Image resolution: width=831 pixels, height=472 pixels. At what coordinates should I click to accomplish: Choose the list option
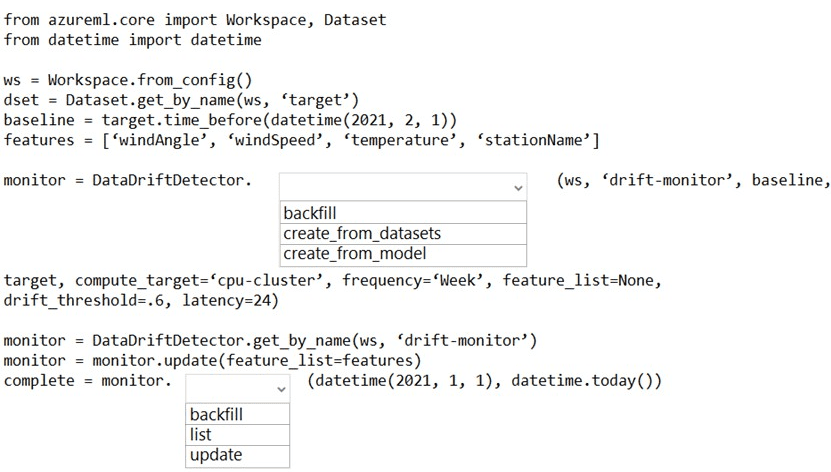tap(238, 434)
